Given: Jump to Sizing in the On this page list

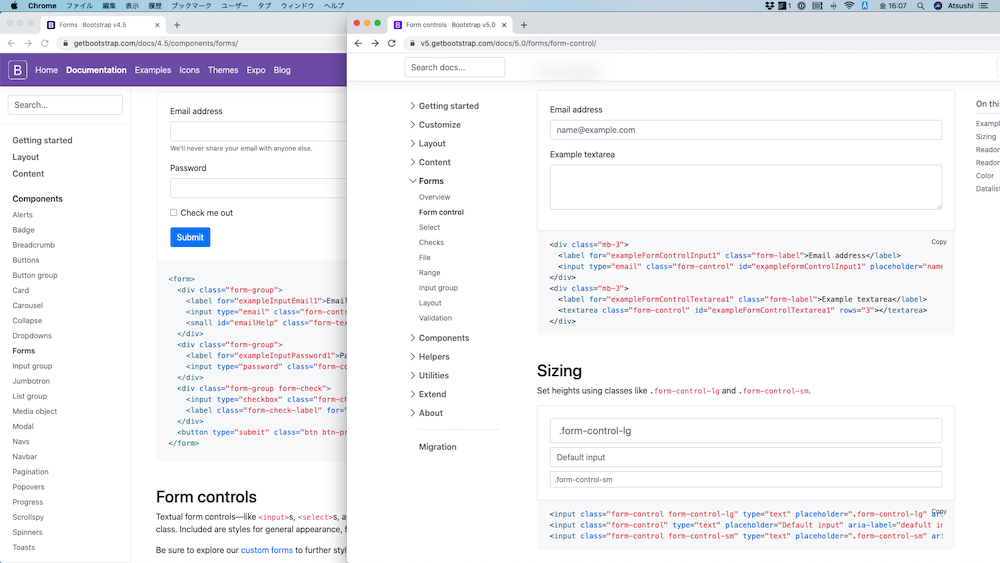Looking at the screenshot, I should 985,136.
